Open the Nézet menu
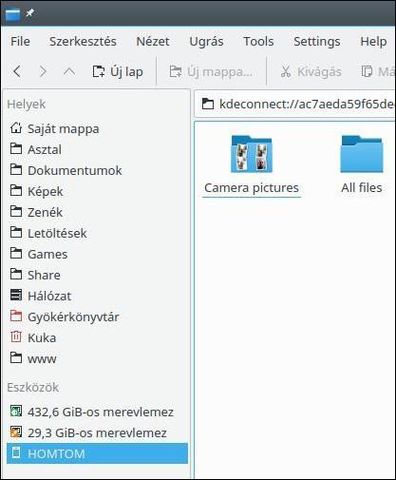 click(153, 41)
